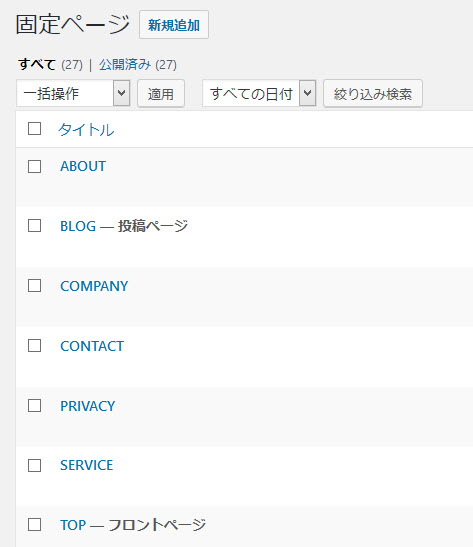Filter by 公開済み pages
This screenshot has height=547, width=473.
click(125, 65)
